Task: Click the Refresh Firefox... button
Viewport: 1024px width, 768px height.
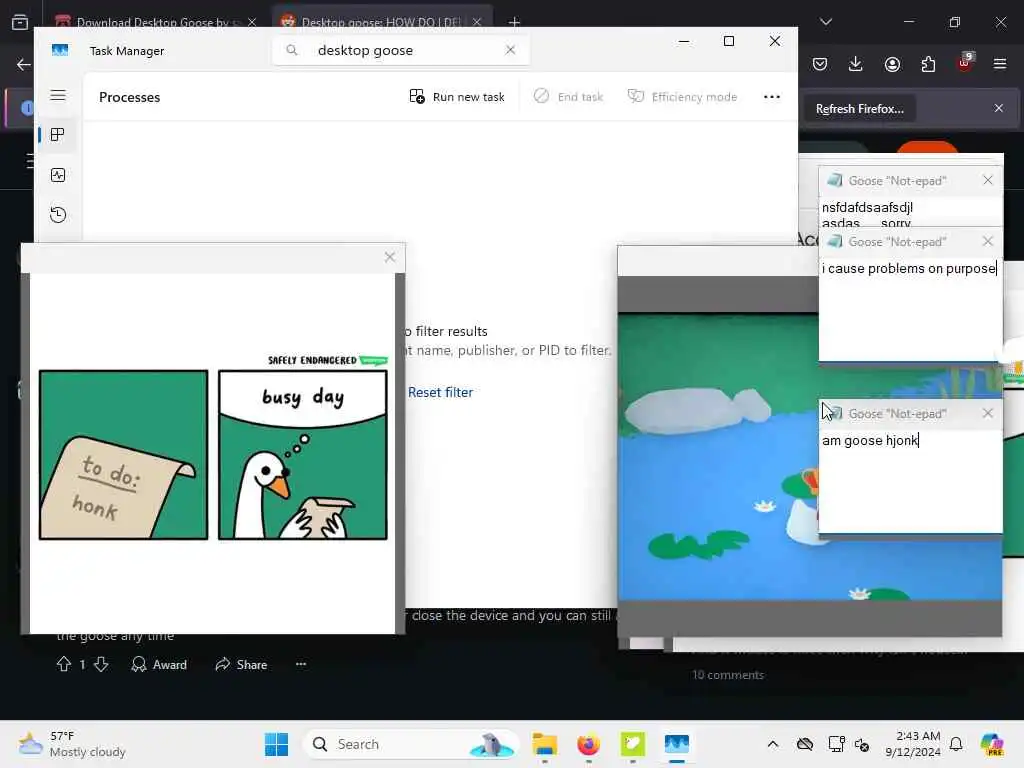Action: point(859,109)
